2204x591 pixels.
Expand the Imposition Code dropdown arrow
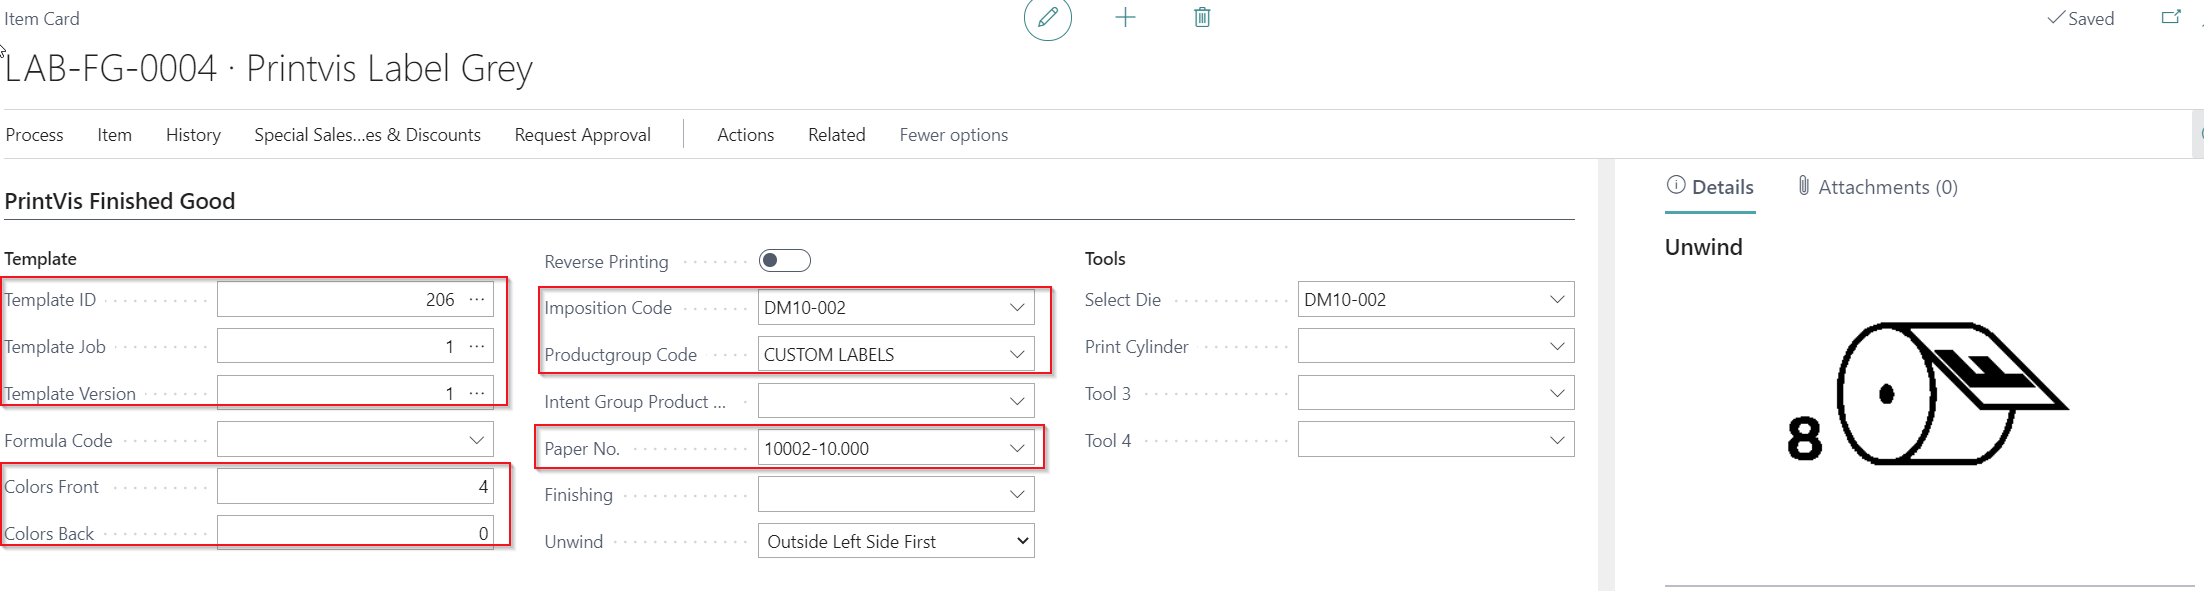[x=1017, y=307]
